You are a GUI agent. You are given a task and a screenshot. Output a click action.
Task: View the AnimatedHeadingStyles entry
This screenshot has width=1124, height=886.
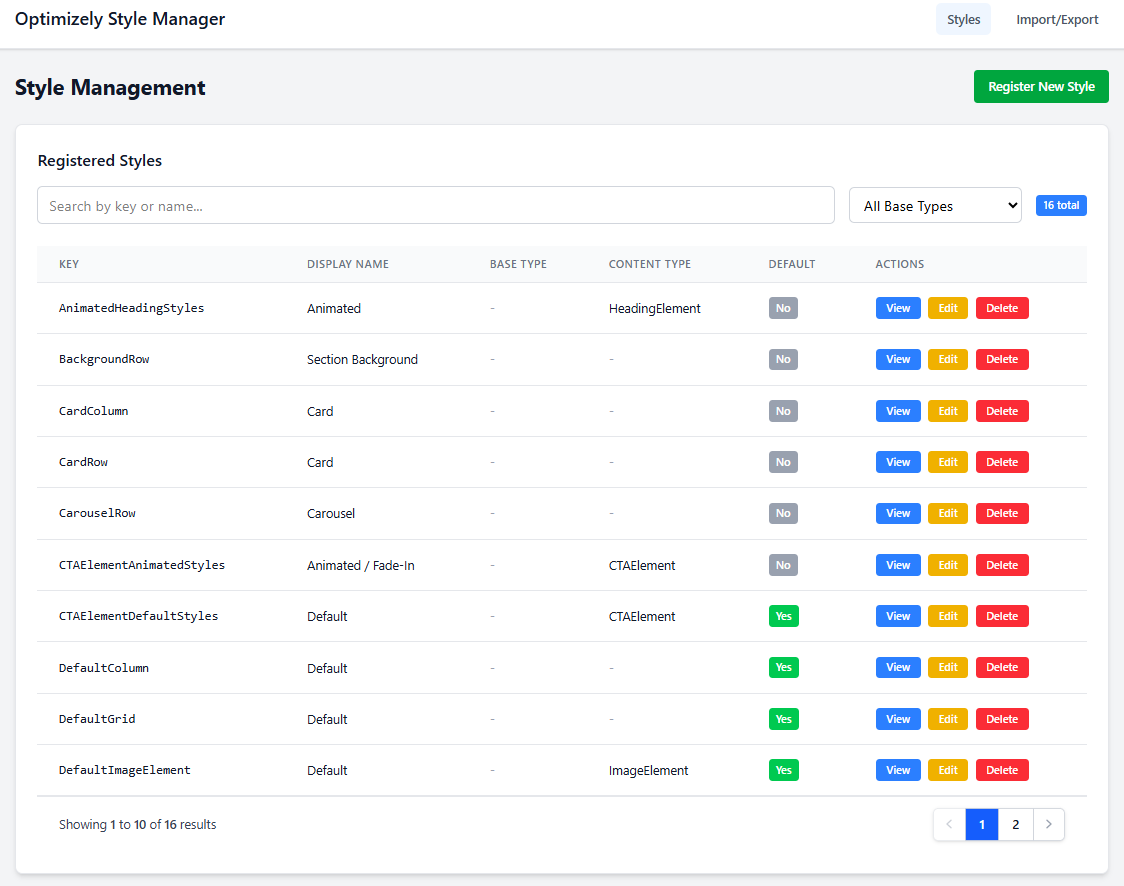point(898,308)
